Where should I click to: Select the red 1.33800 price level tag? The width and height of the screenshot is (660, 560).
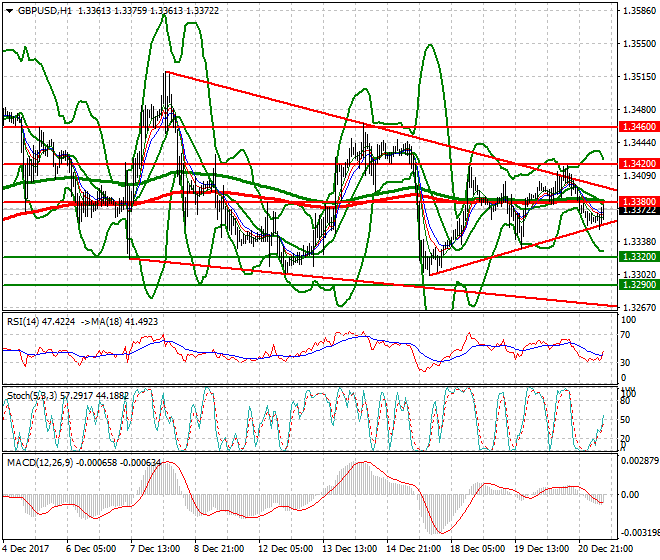click(639, 201)
